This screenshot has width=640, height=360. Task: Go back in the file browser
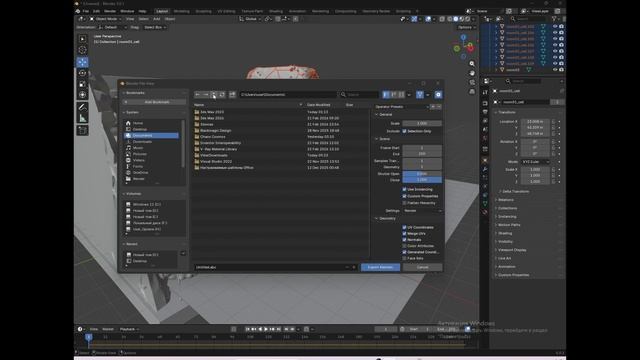point(198,95)
